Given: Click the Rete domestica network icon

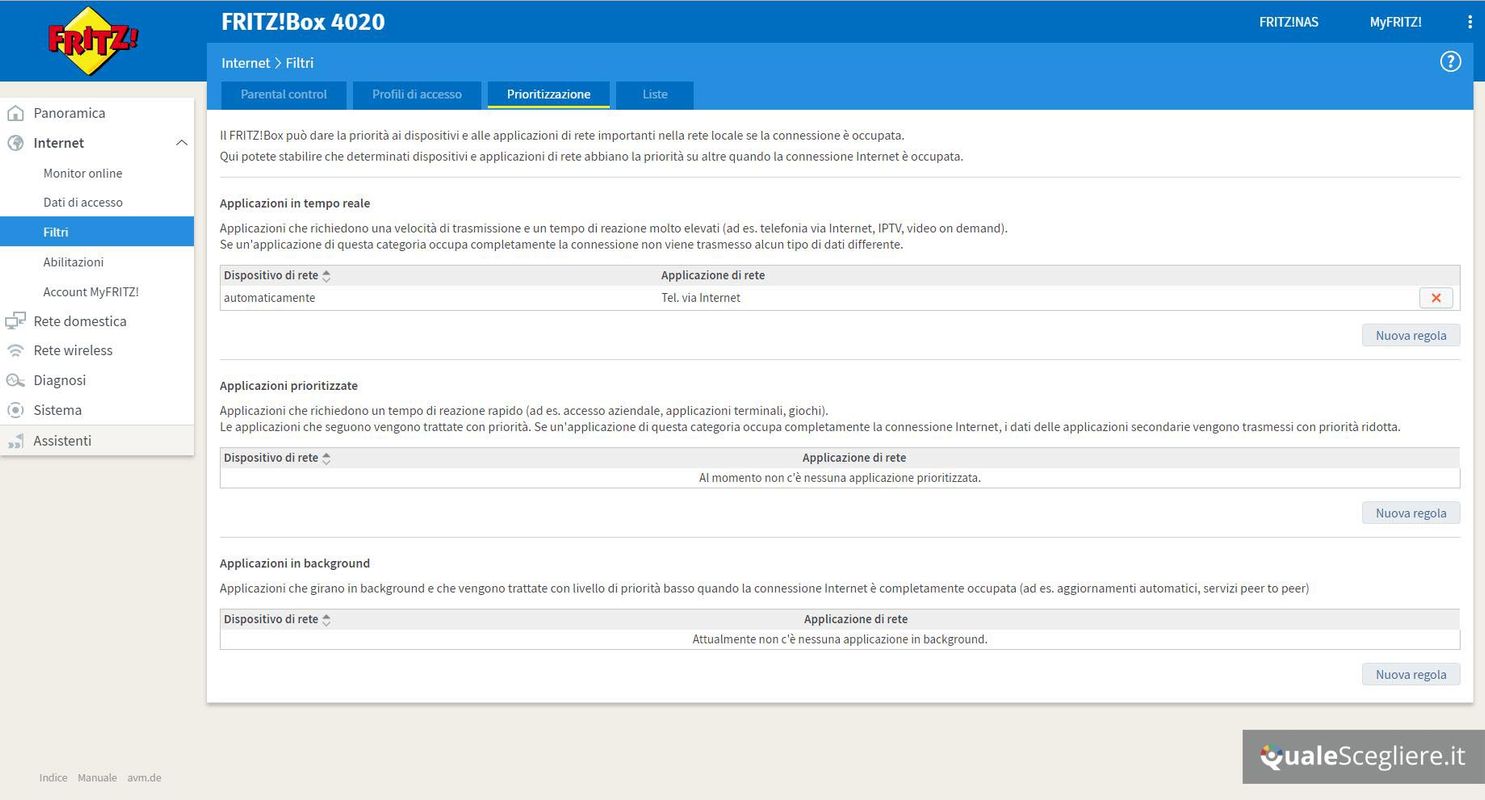Looking at the screenshot, I should tap(15, 321).
